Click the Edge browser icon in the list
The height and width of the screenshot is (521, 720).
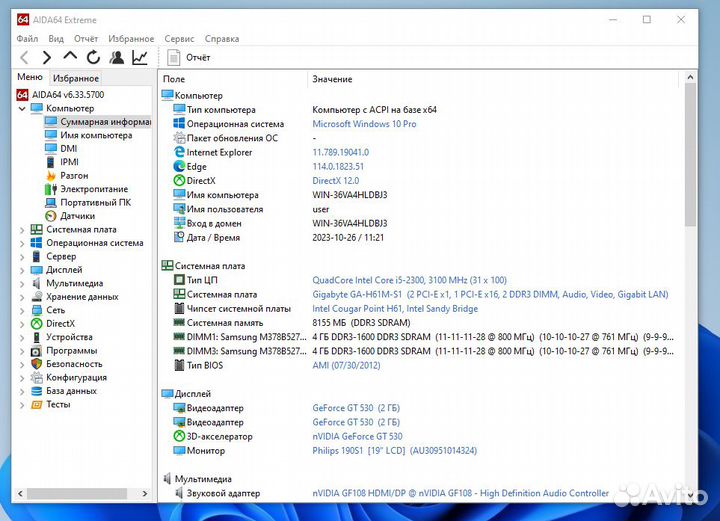click(x=179, y=166)
